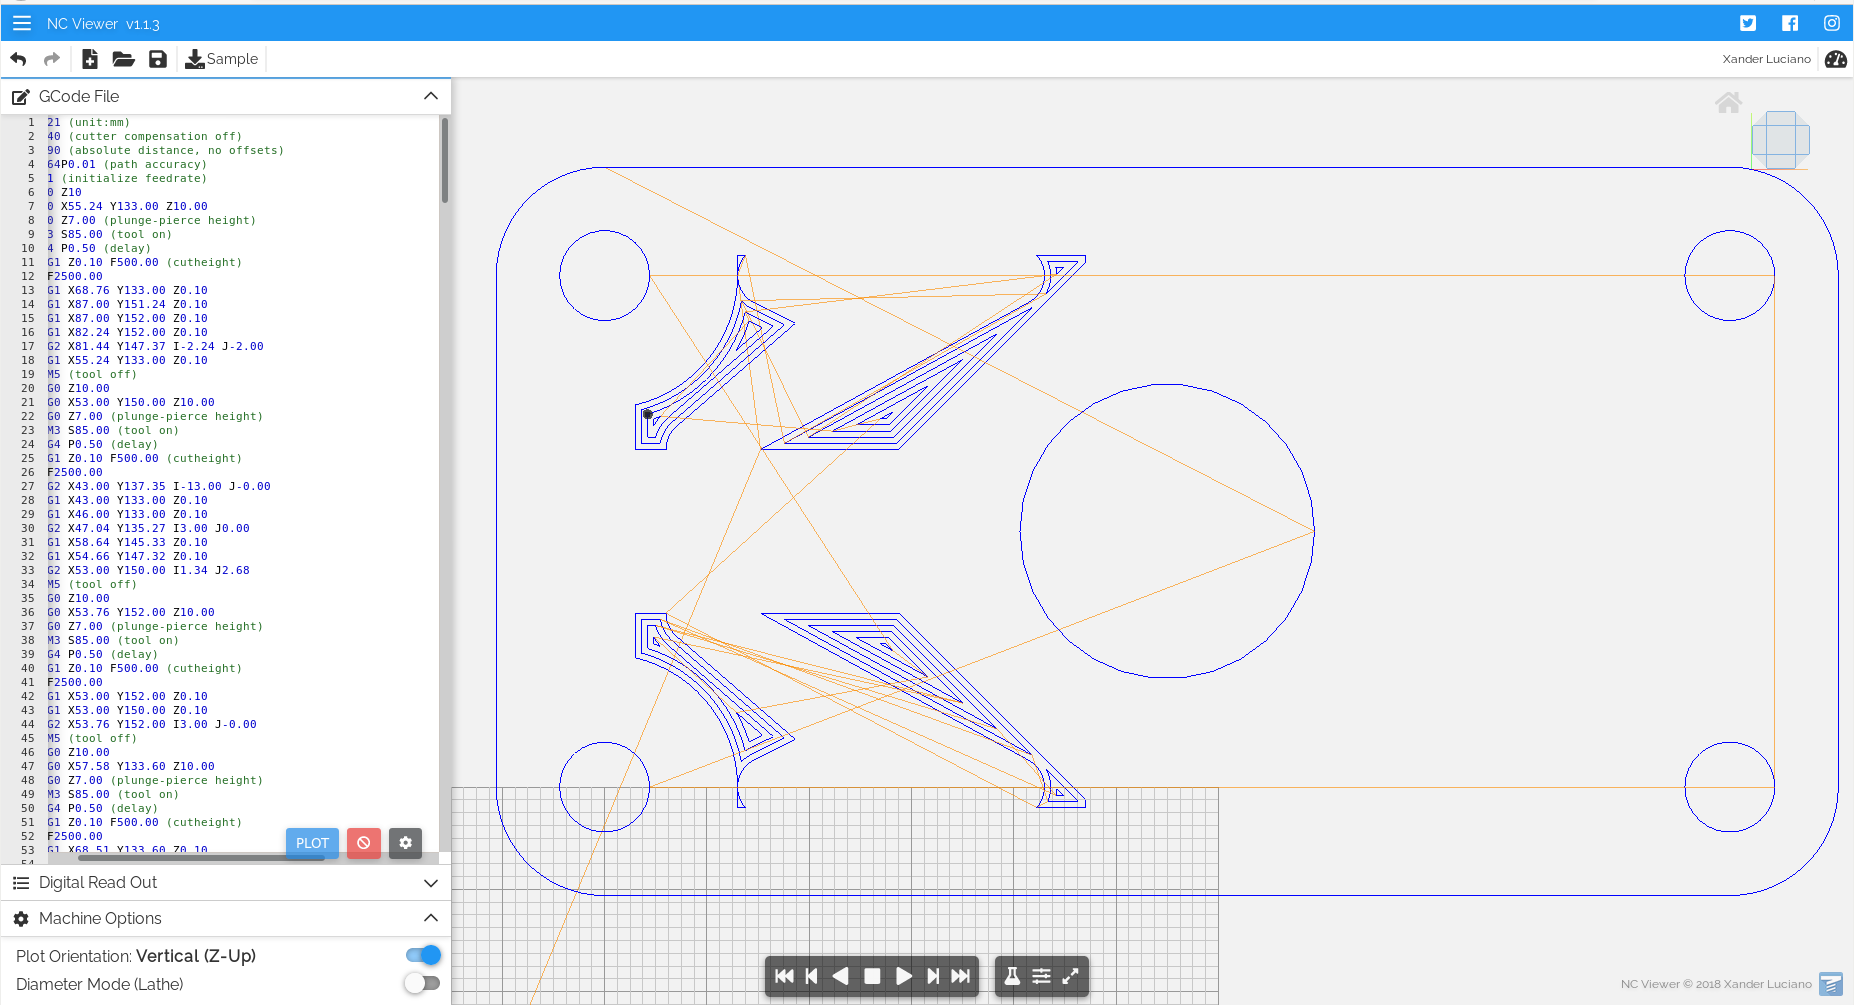Click the undo arrow icon
The height and width of the screenshot is (1005, 1854).
pyautogui.click(x=18, y=59)
